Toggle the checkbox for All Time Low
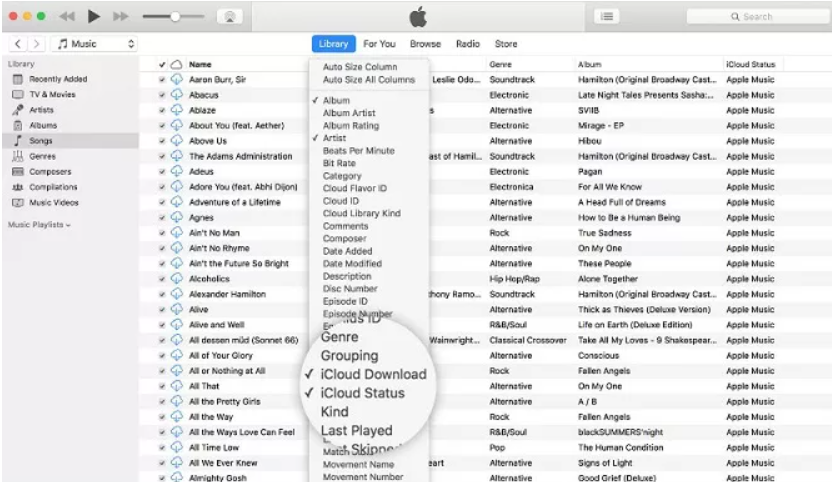Viewport: 832px width, 482px height. click(162, 448)
